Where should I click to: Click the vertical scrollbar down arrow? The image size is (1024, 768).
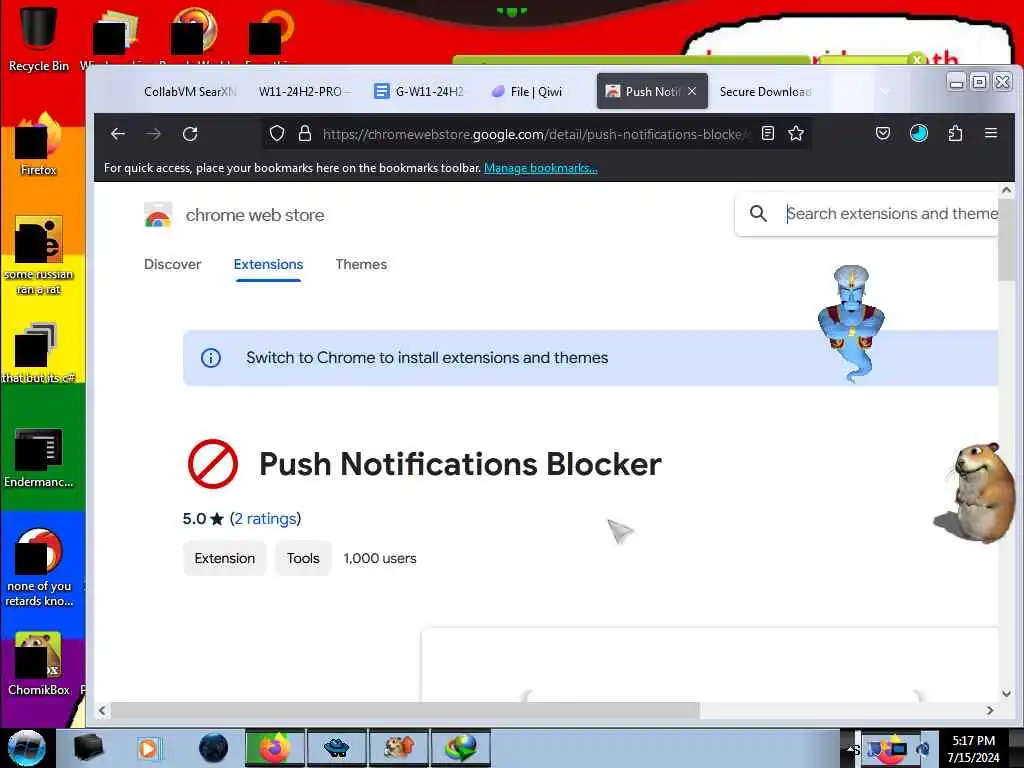[x=1006, y=694]
